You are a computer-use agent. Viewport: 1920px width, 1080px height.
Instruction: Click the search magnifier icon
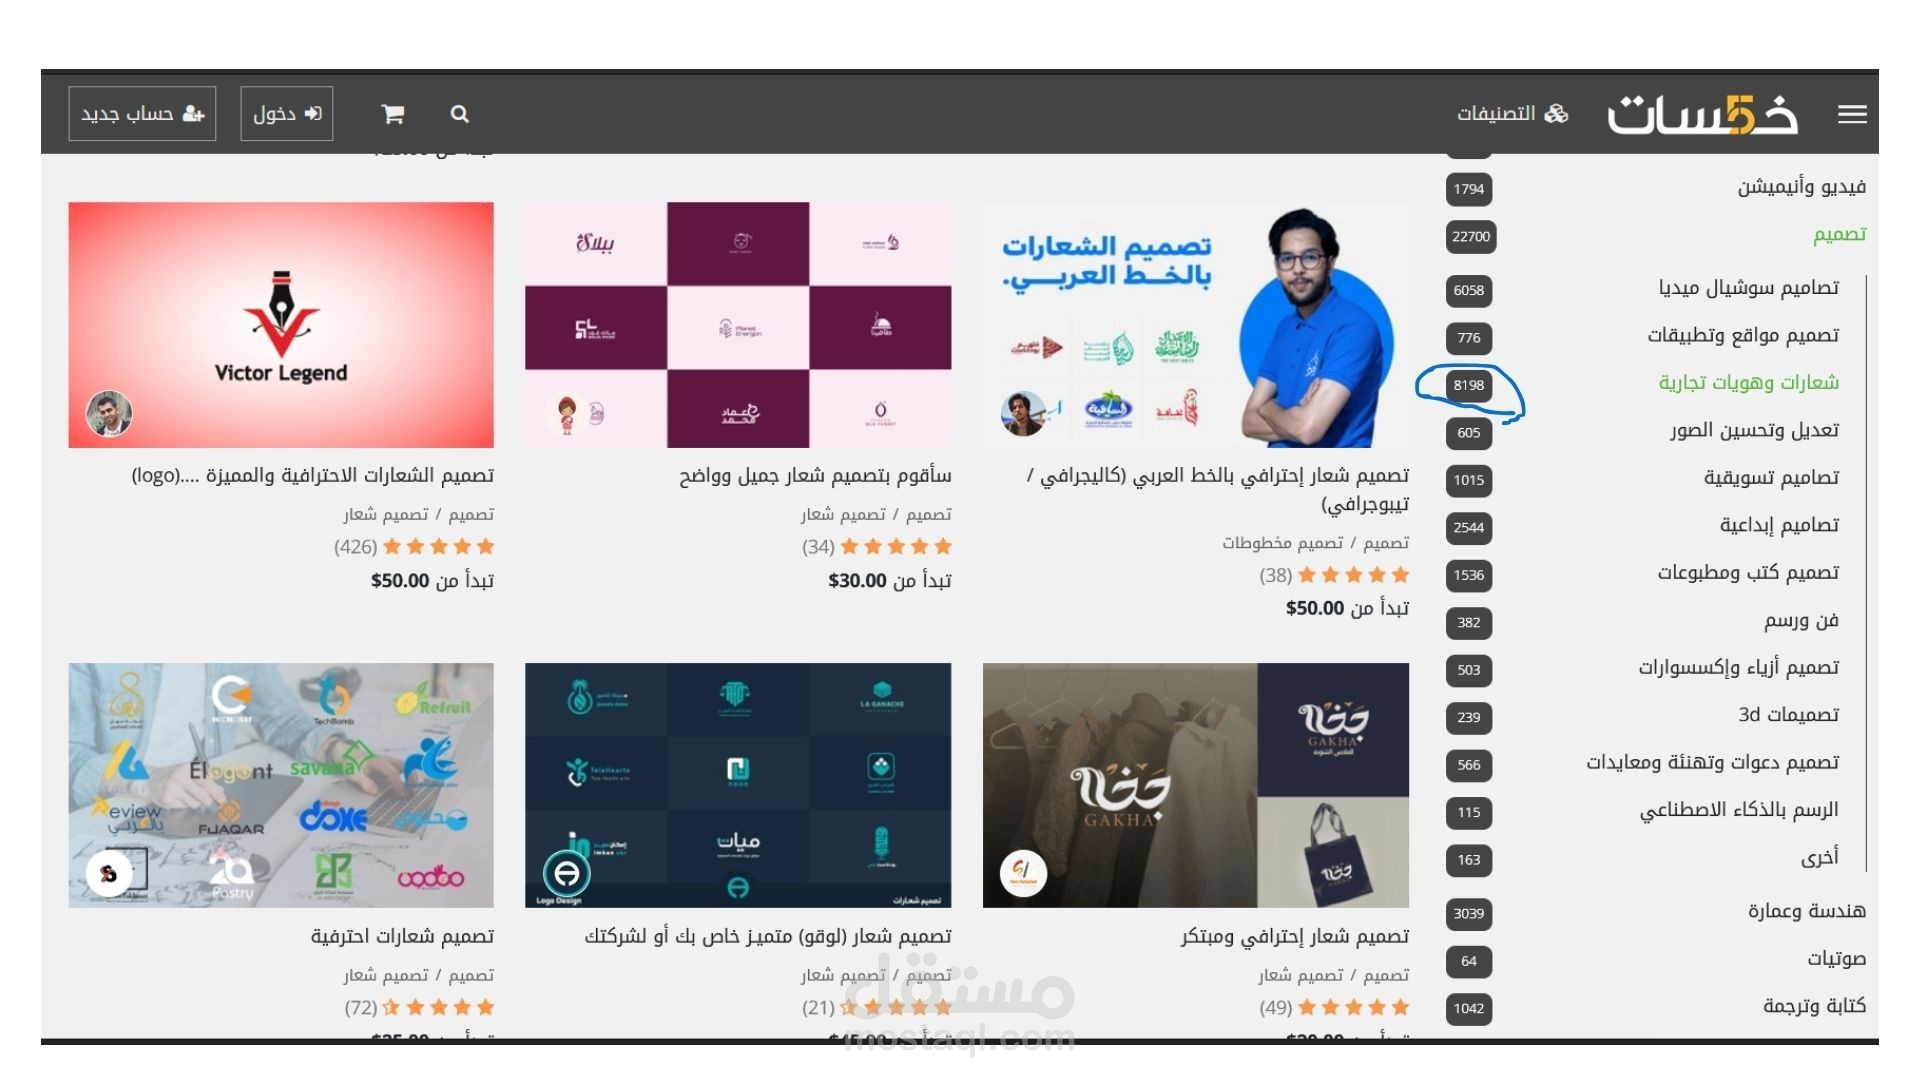pos(459,114)
